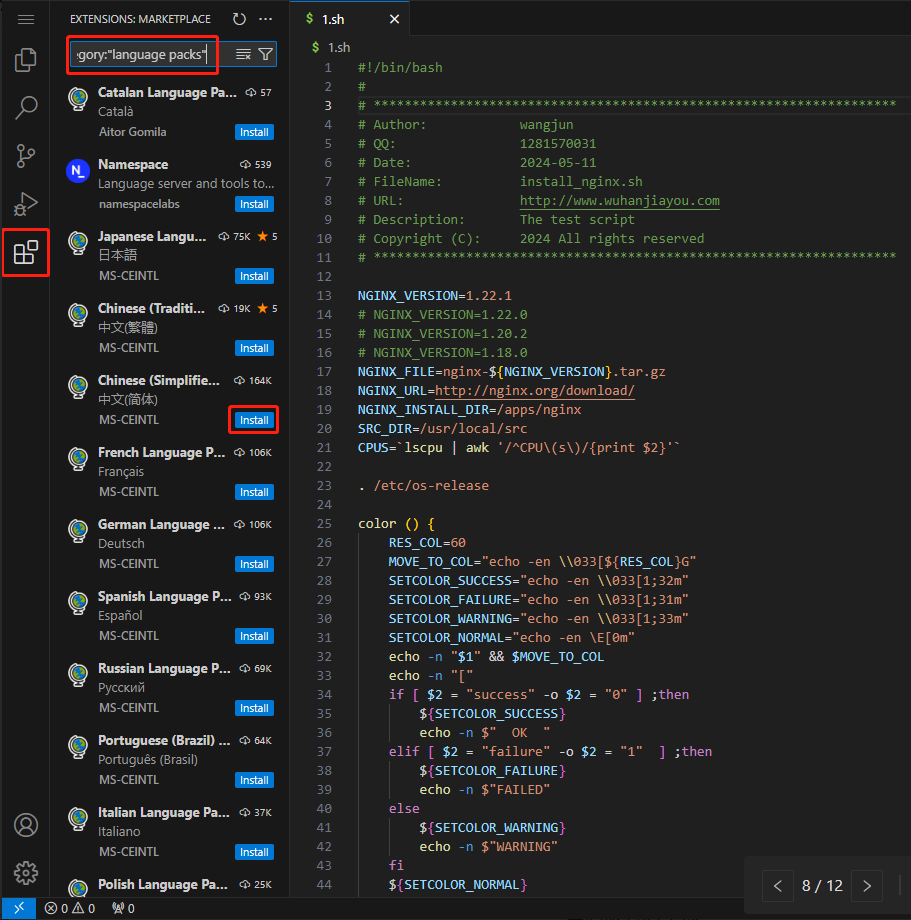The image size is (911, 920).
Task: Refresh the extensions list
Action: [x=239, y=19]
